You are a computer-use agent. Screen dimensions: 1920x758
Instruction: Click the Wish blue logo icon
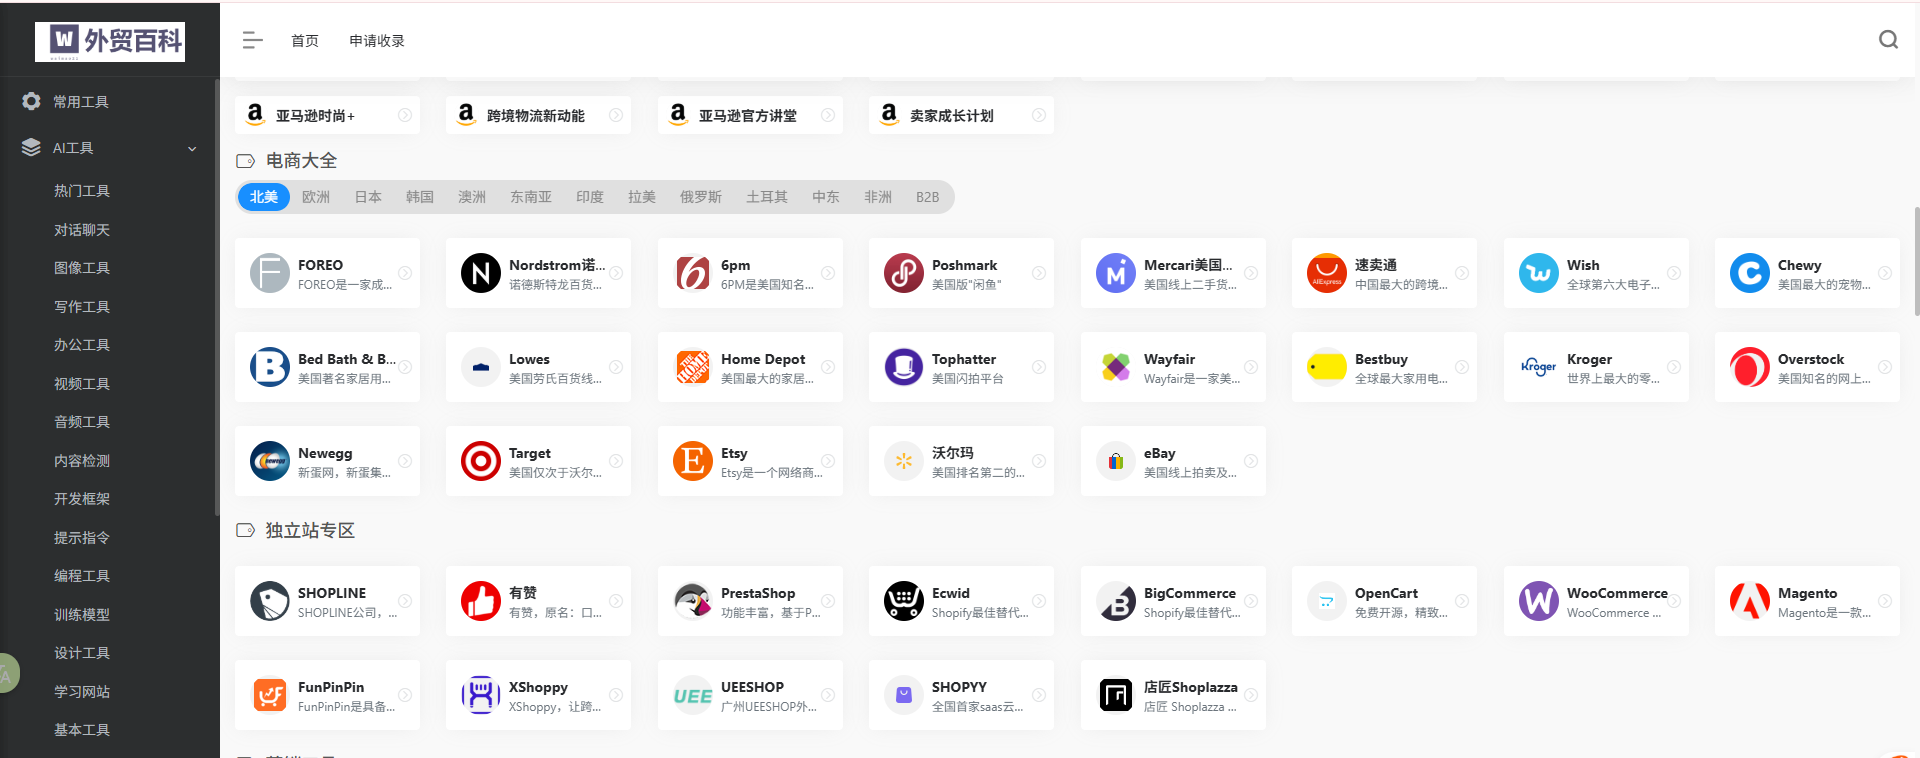(1538, 273)
